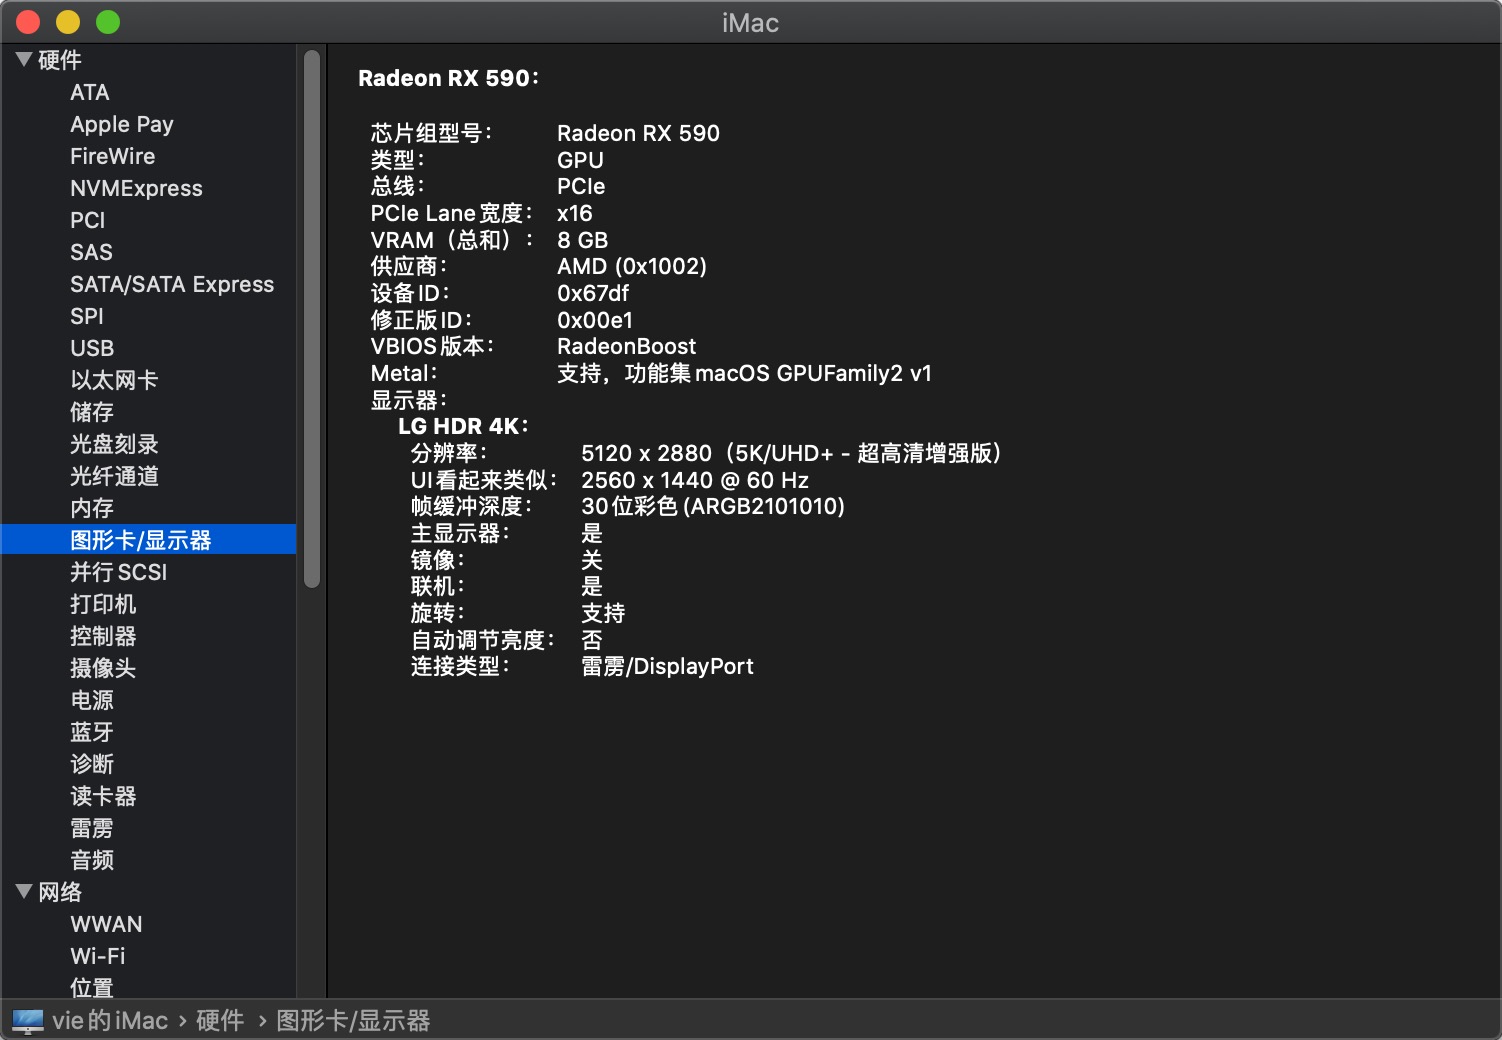Select the 网络 category header

click(x=60, y=892)
